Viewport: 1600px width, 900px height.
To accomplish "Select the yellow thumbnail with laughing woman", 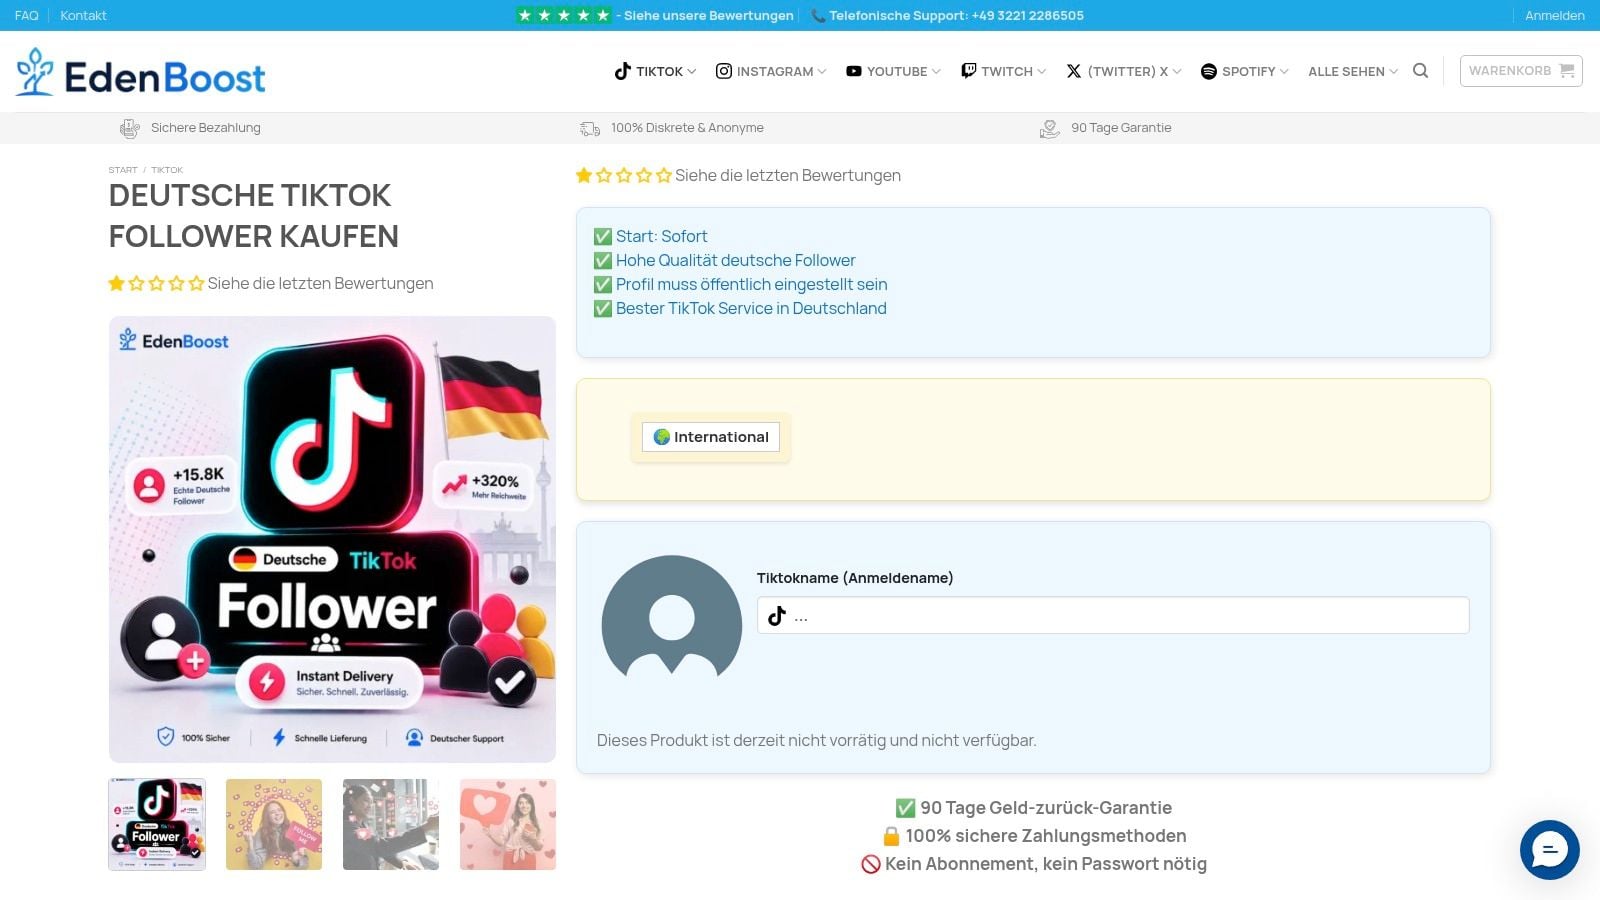I will (x=274, y=824).
